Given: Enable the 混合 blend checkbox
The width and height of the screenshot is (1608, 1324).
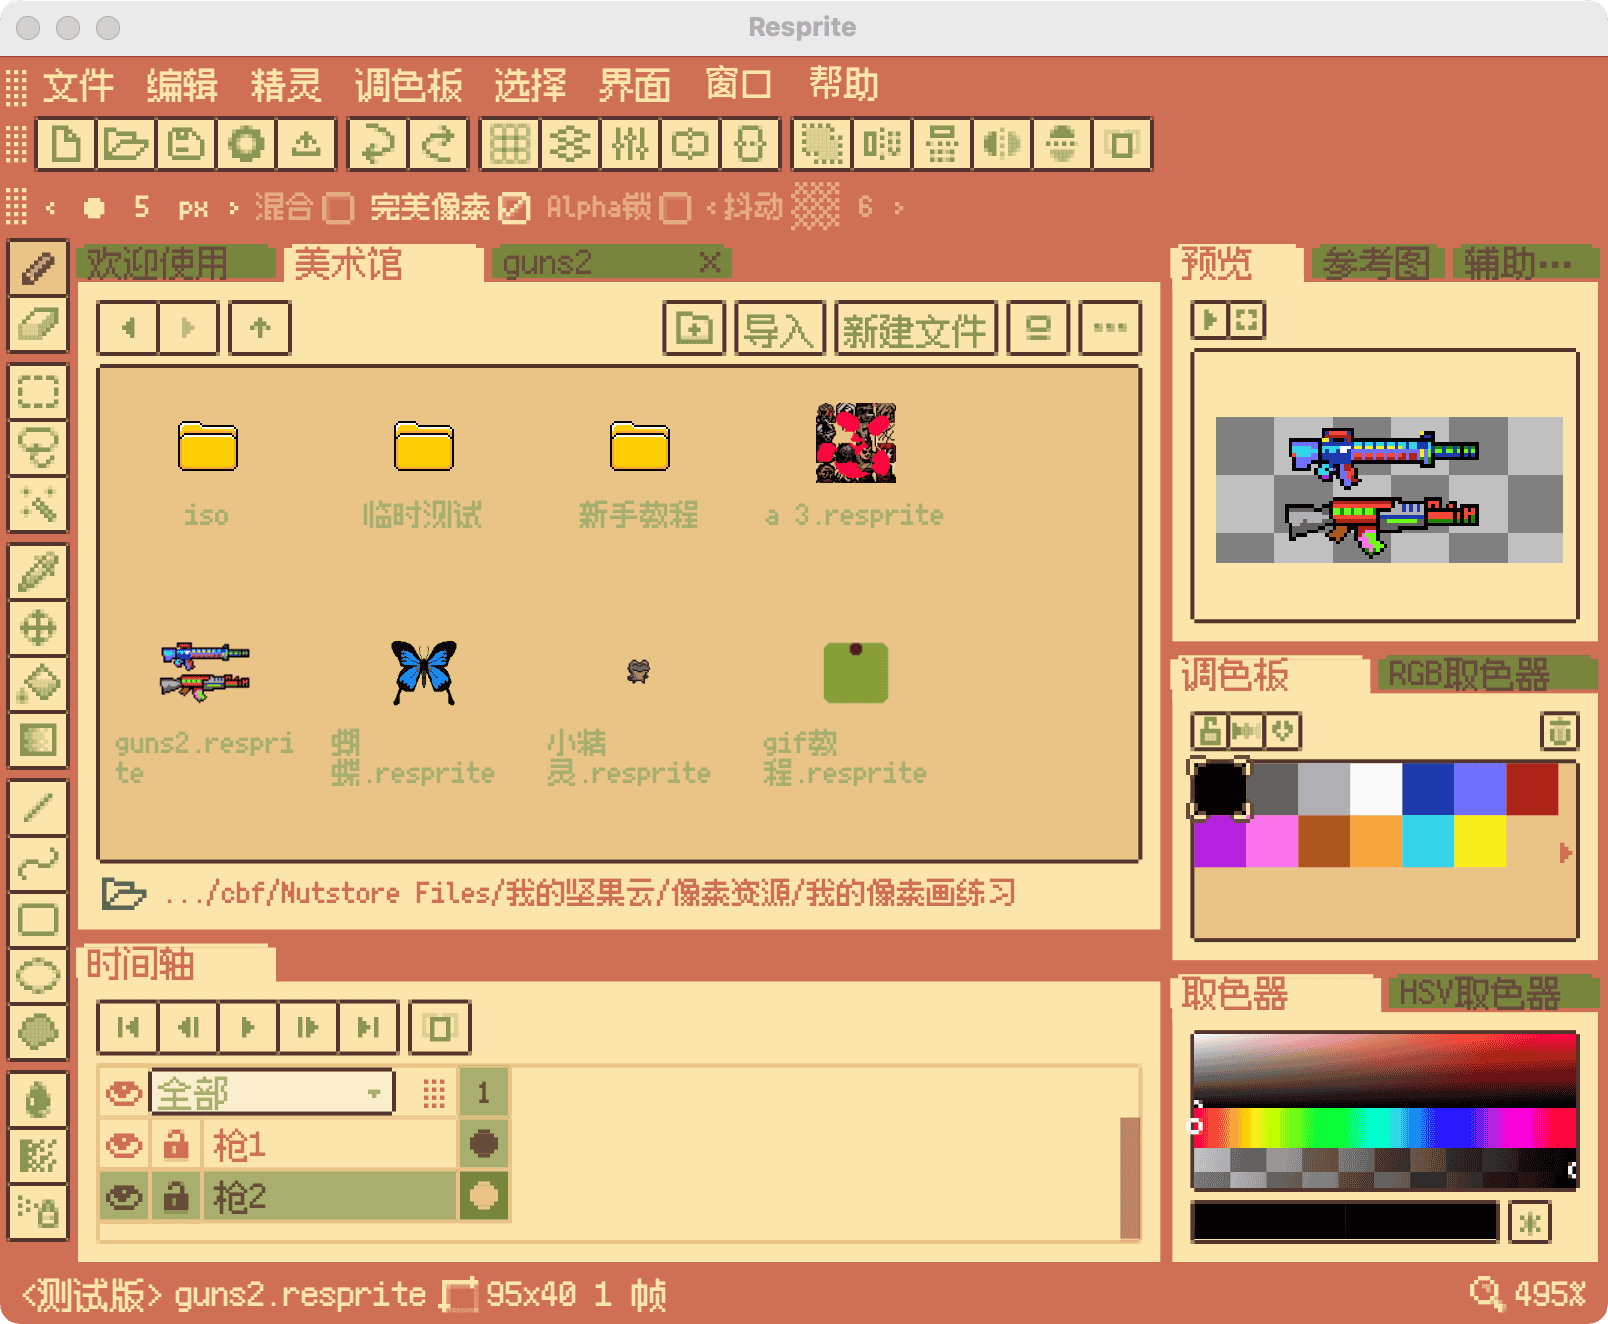Looking at the screenshot, I should pos(338,208).
